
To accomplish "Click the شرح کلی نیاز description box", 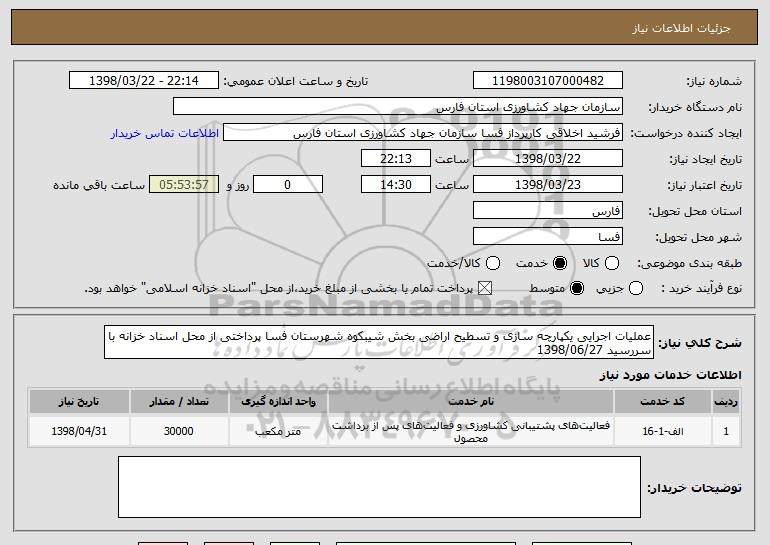I will 379,342.
